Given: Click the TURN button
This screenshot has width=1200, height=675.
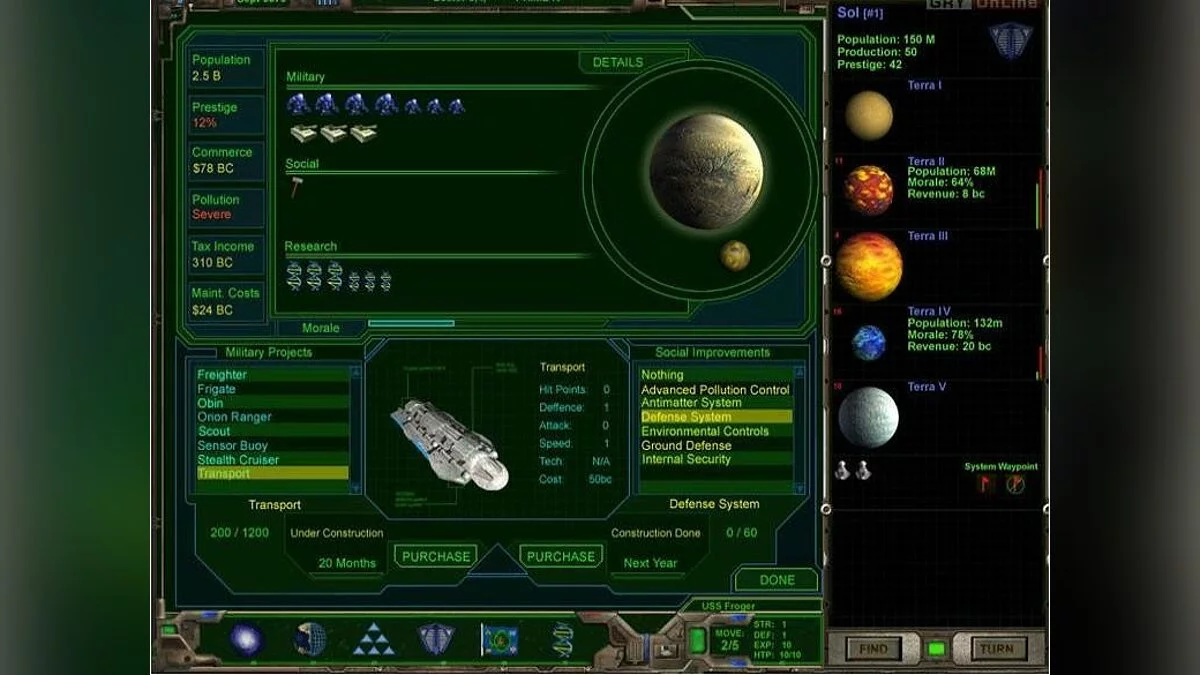Looking at the screenshot, I should click(997, 649).
